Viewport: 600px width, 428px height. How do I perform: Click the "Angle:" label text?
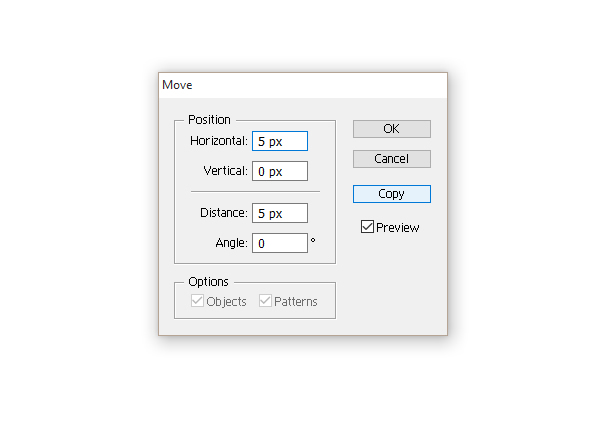(x=231, y=243)
